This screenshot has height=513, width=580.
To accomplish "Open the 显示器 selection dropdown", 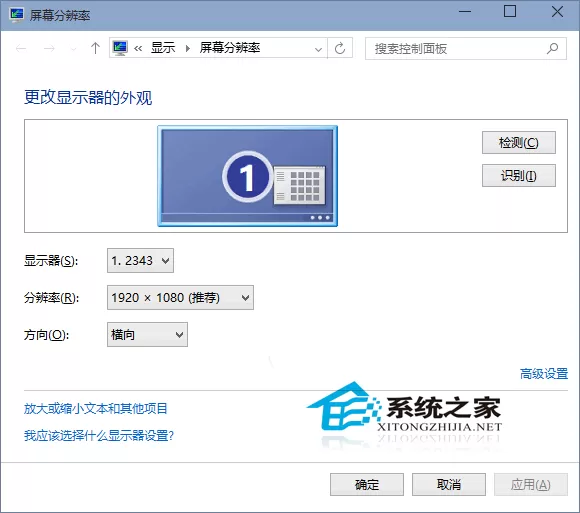I will tap(140, 261).
